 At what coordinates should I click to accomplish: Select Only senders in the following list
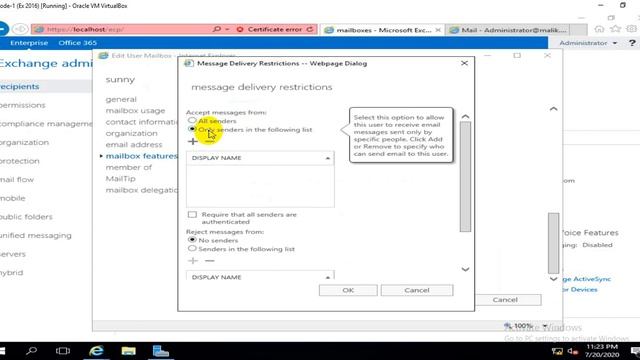coord(192,129)
